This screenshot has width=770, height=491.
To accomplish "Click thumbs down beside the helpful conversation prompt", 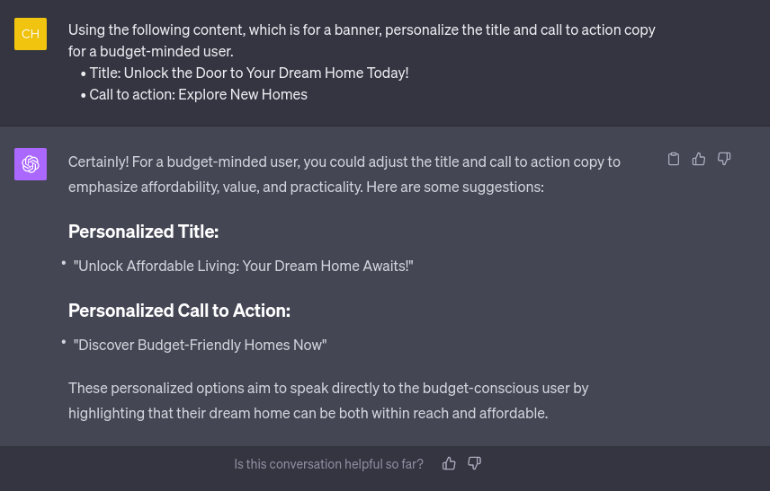I will (x=474, y=464).
